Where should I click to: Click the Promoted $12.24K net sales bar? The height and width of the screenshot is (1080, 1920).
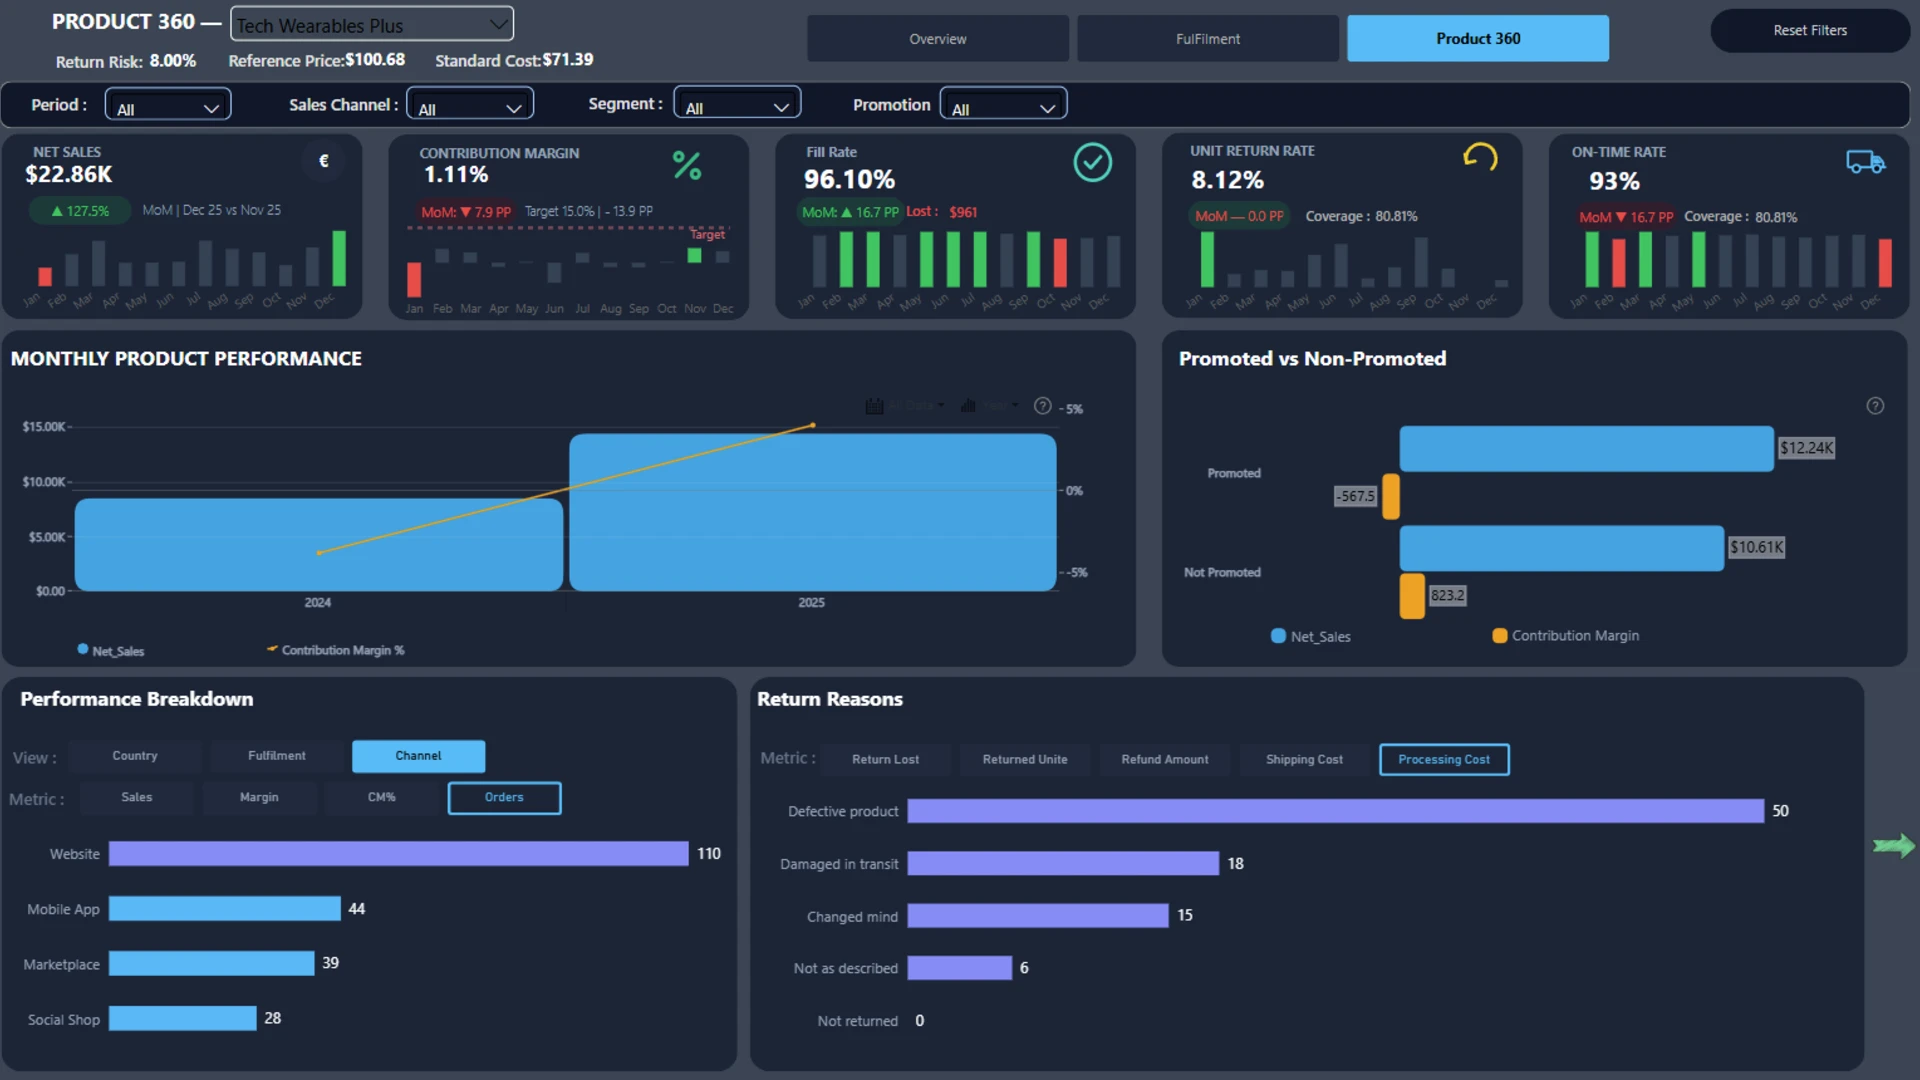[x=1586, y=448]
